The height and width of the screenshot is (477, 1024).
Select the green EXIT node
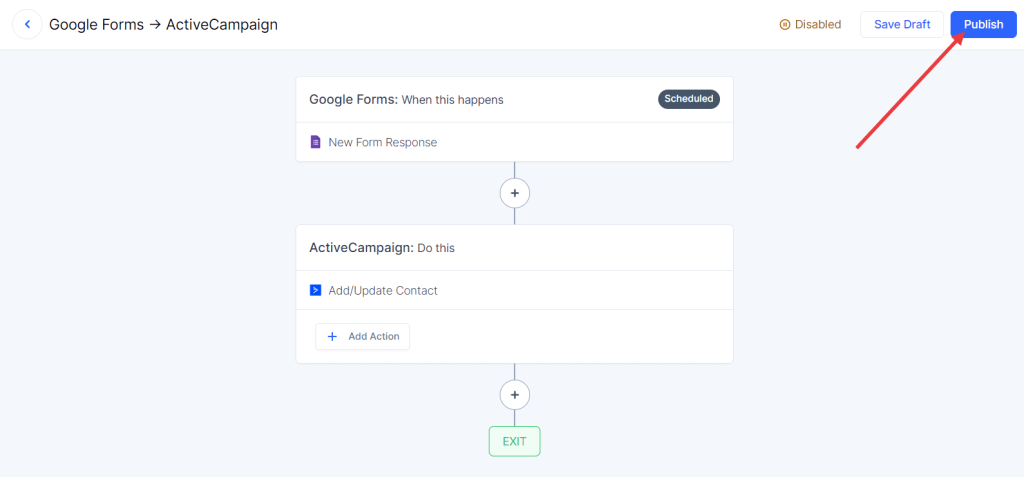pyautogui.click(x=514, y=441)
